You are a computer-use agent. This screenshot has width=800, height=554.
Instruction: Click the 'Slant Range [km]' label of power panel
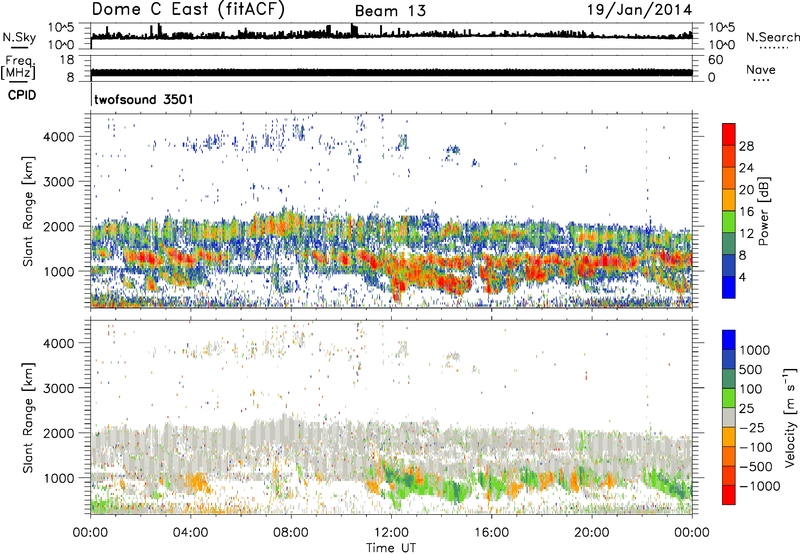[28, 211]
